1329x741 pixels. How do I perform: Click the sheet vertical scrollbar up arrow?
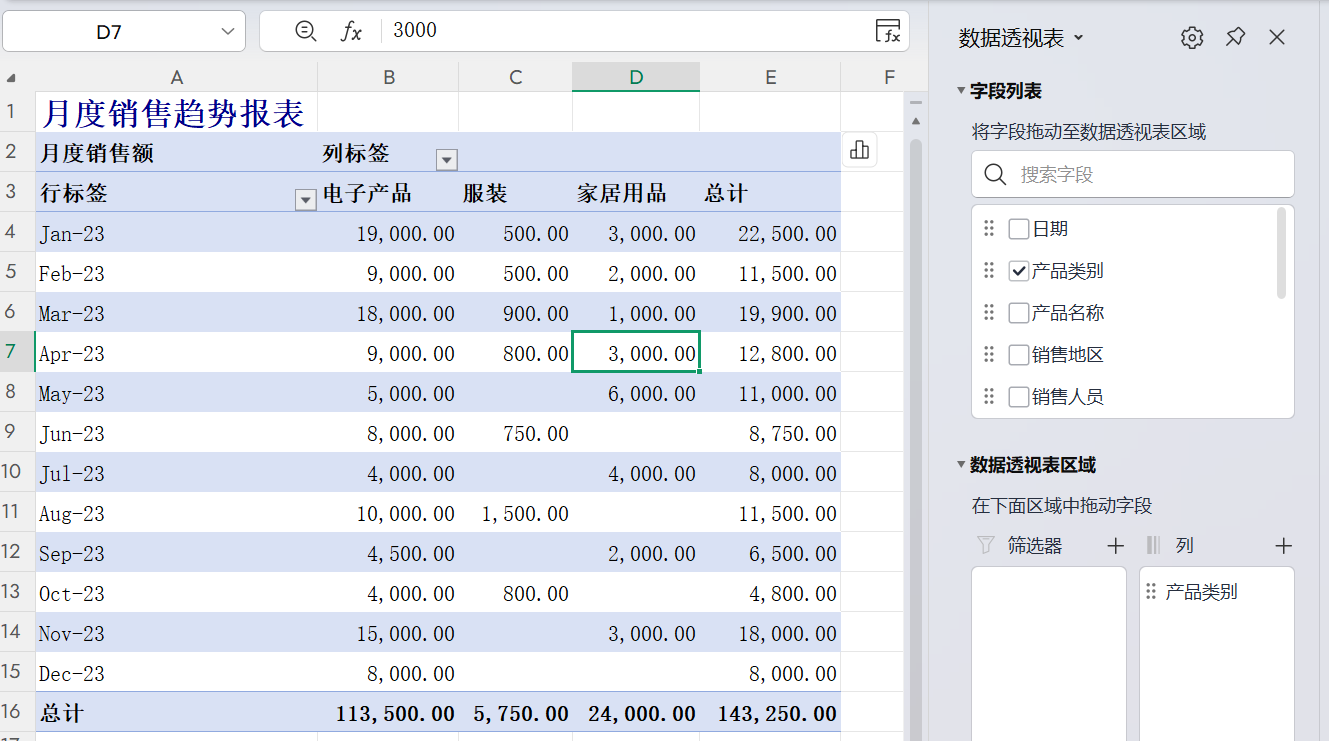tap(915, 121)
